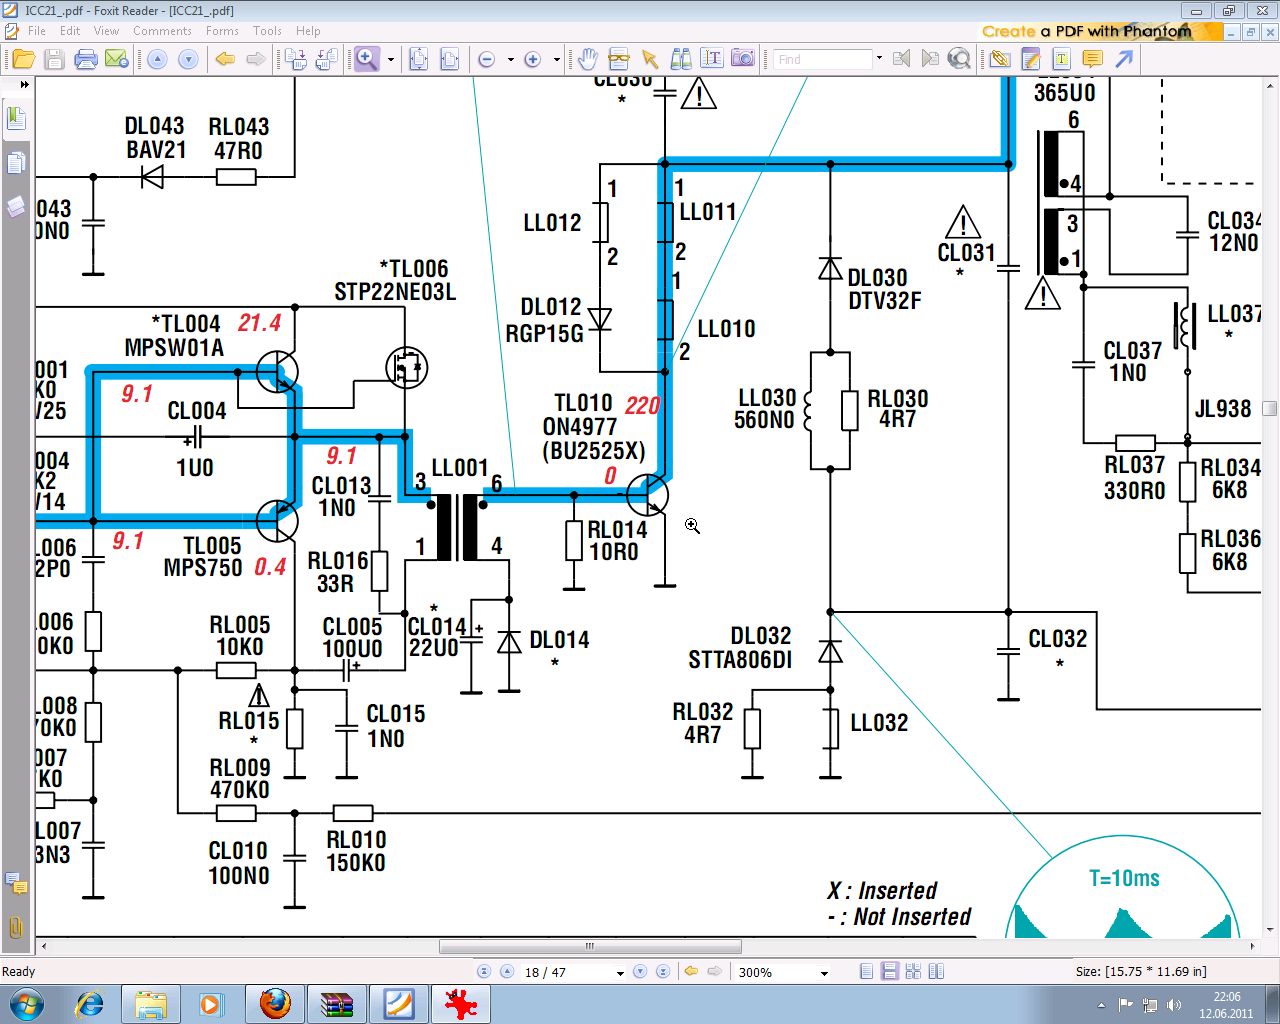The height and width of the screenshot is (1024, 1280).
Task: Open the Tools menu
Action: click(x=267, y=31)
